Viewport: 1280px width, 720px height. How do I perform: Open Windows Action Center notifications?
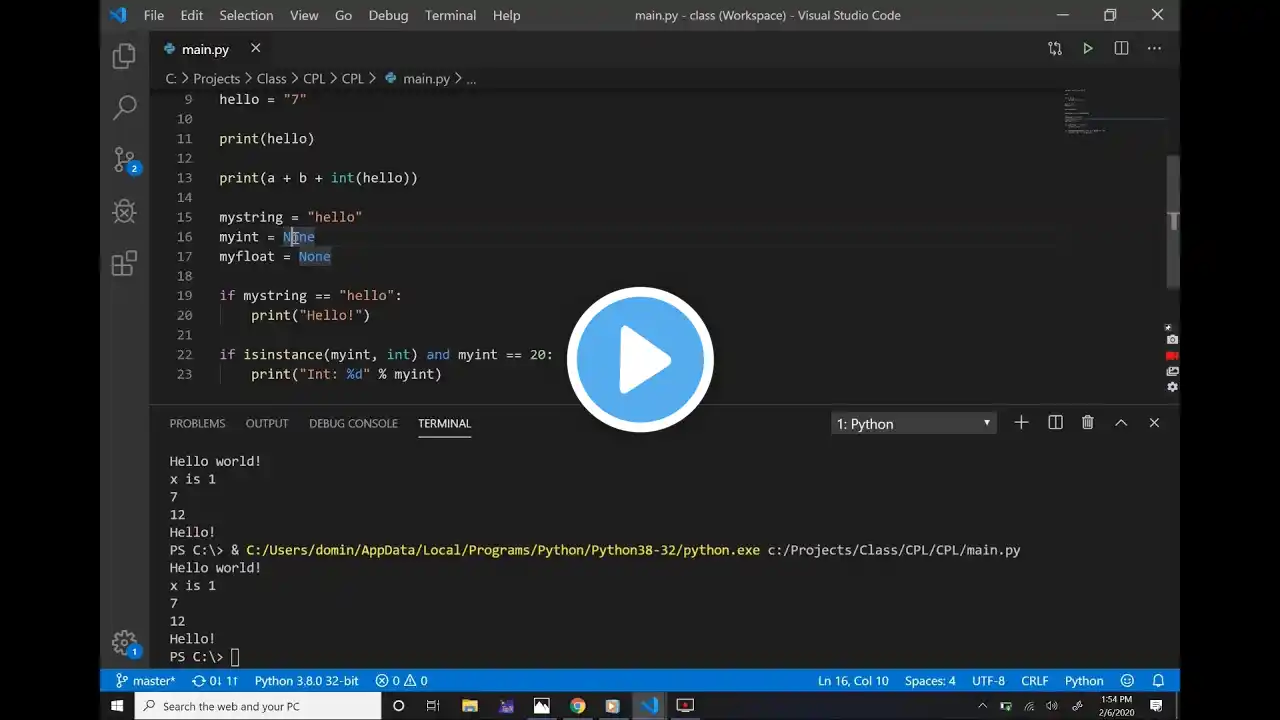(x=1157, y=706)
